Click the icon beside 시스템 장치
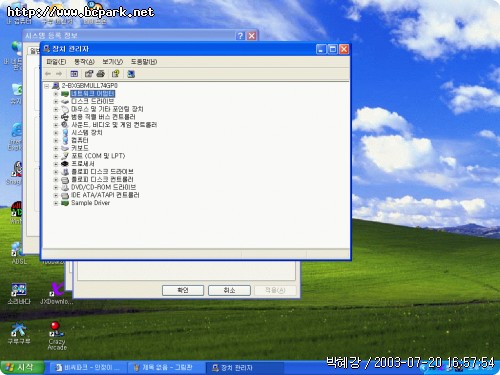The height and width of the screenshot is (375, 500). pos(65,133)
